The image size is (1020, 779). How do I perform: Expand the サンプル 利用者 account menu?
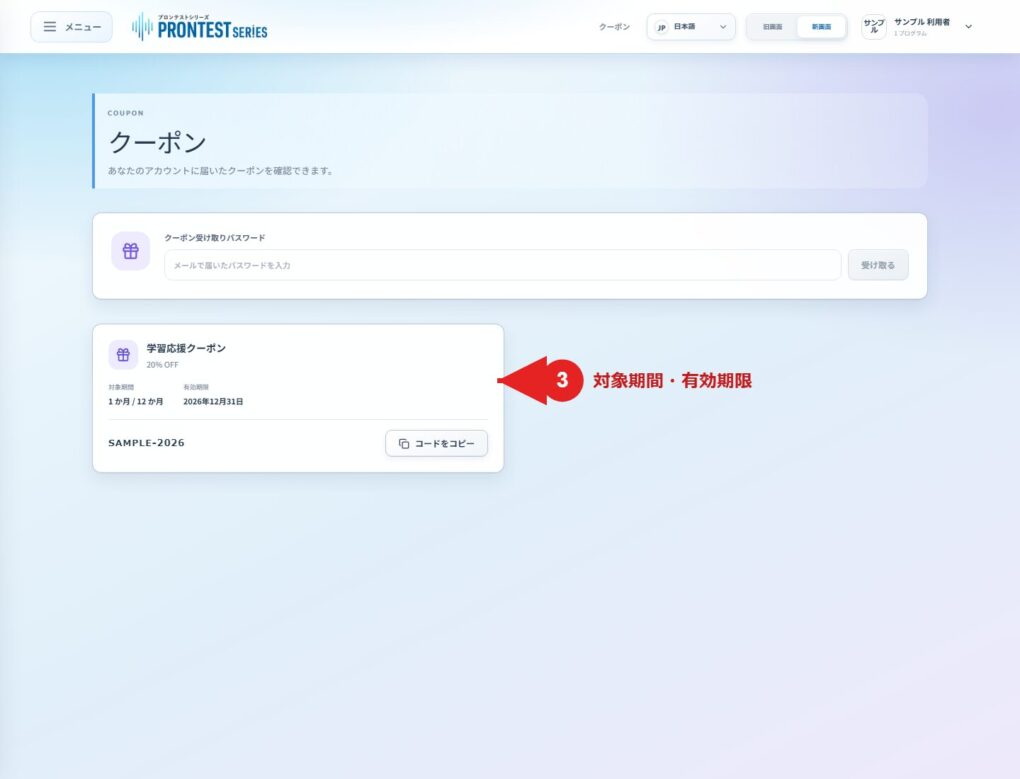click(x=917, y=27)
